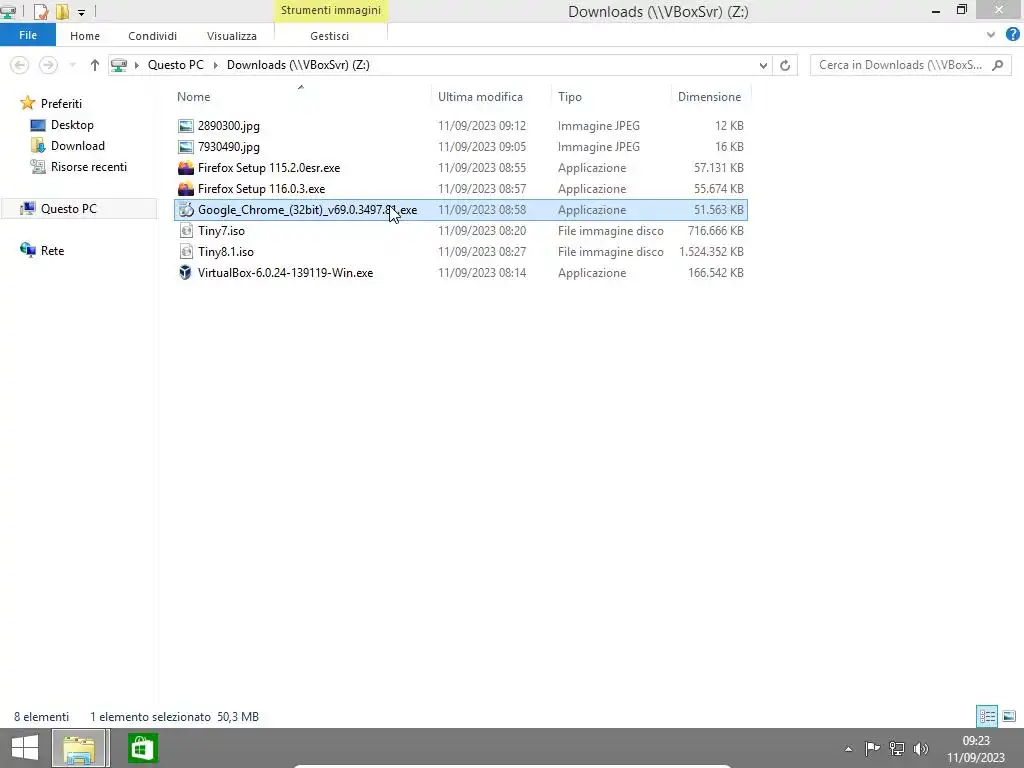Click the volume speaker tray icon
The width and height of the screenshot is (1024, 768).
point(921,748)
